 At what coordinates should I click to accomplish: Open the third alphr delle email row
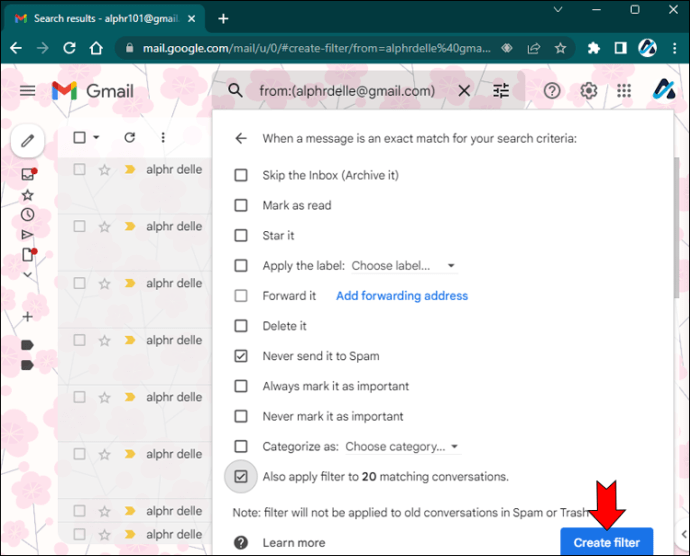135,299
